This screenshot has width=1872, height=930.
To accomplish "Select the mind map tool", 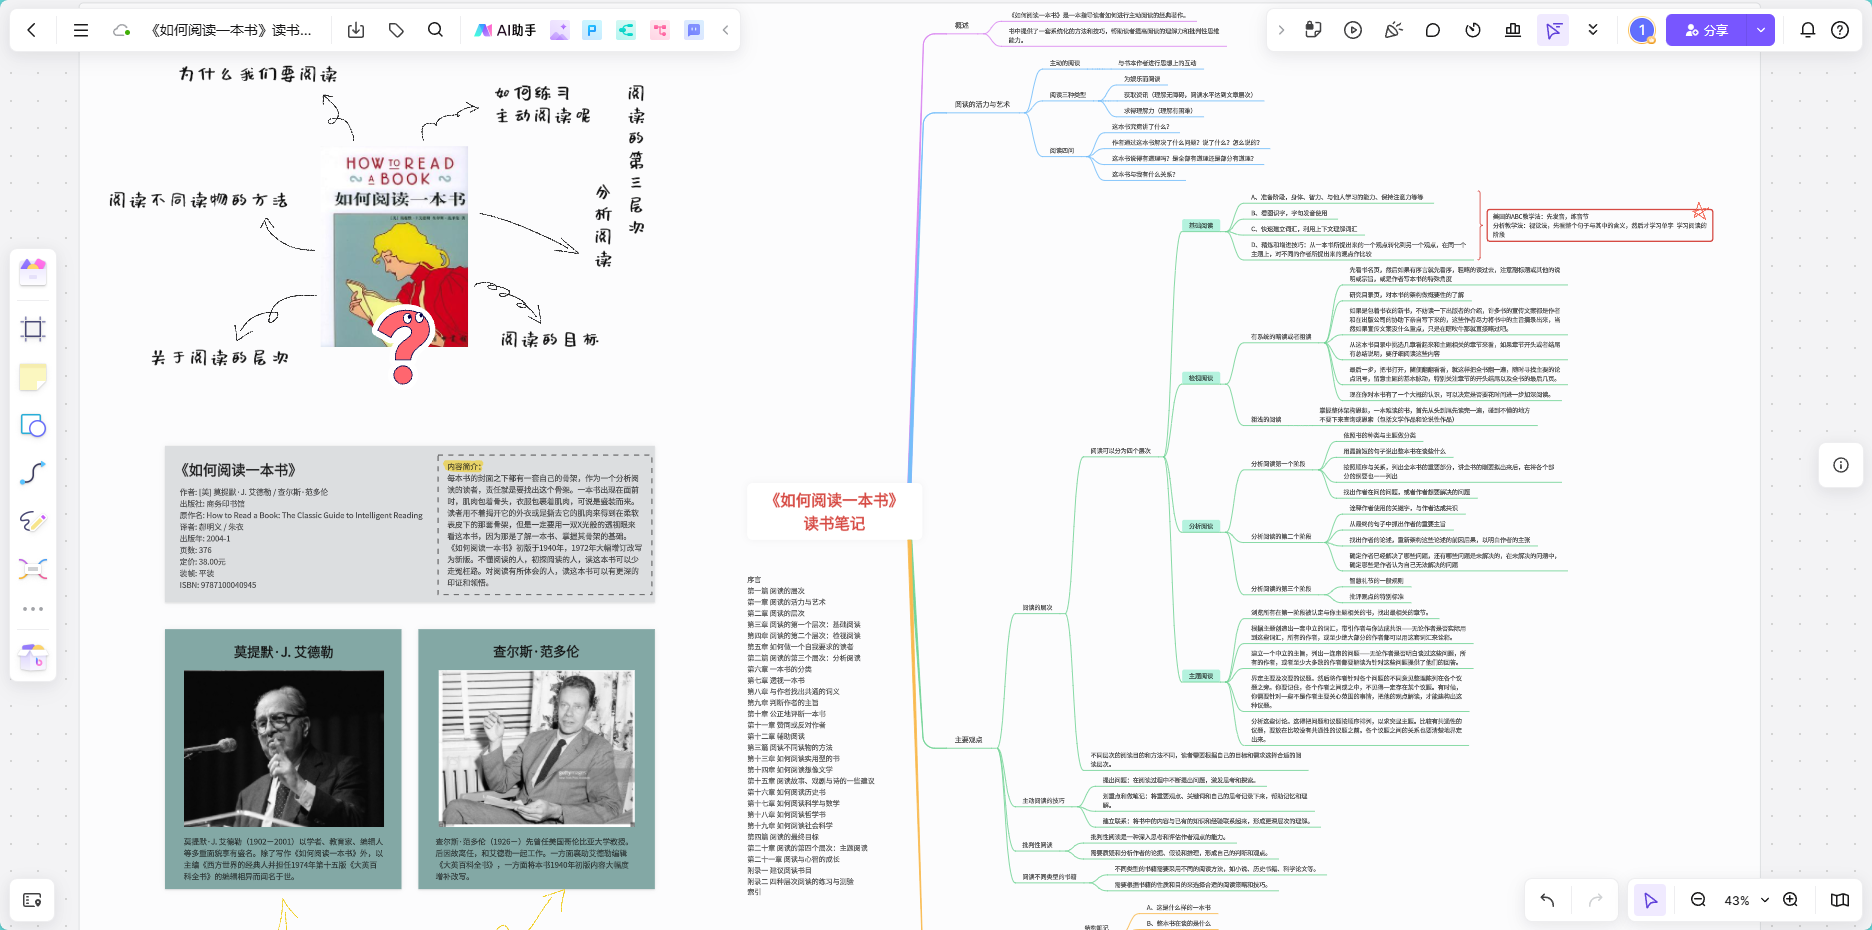I will click(33, 569).
